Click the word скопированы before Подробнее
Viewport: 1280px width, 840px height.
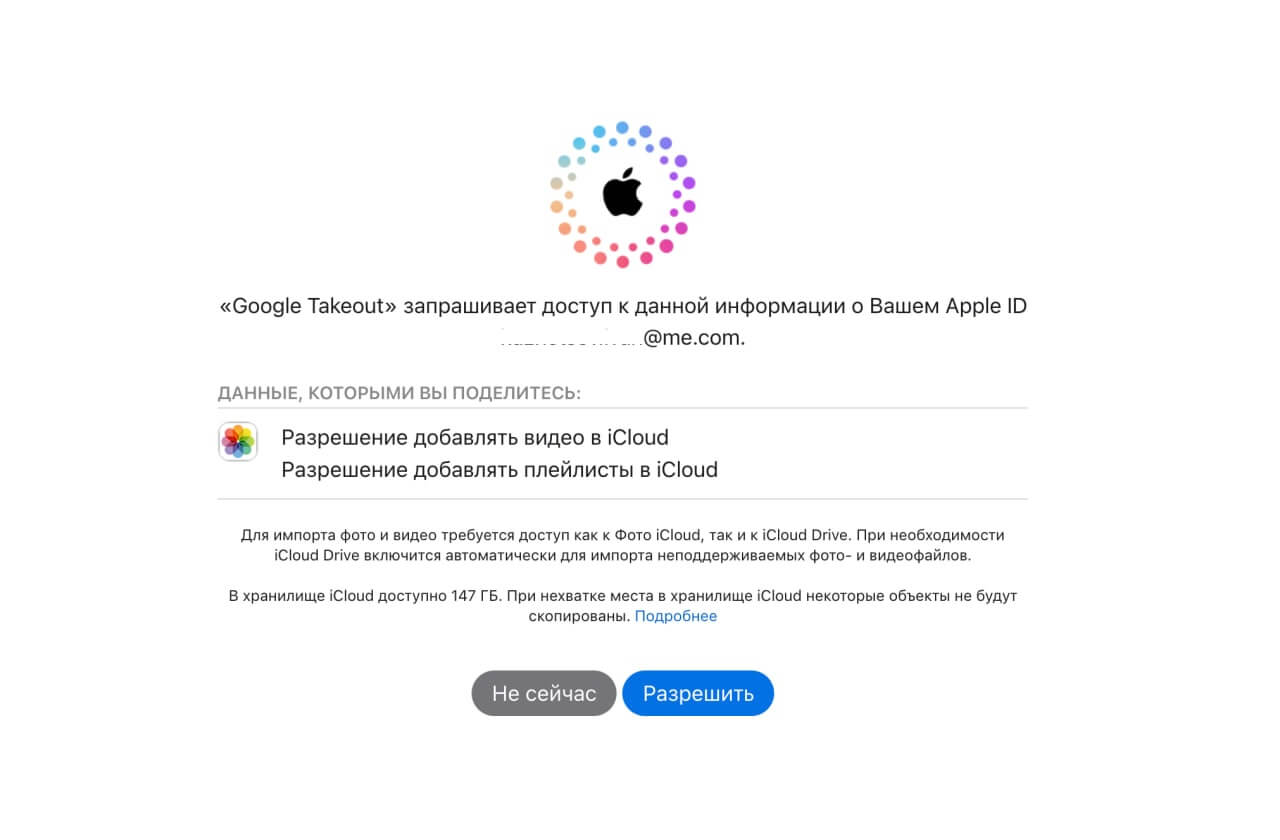579,616
